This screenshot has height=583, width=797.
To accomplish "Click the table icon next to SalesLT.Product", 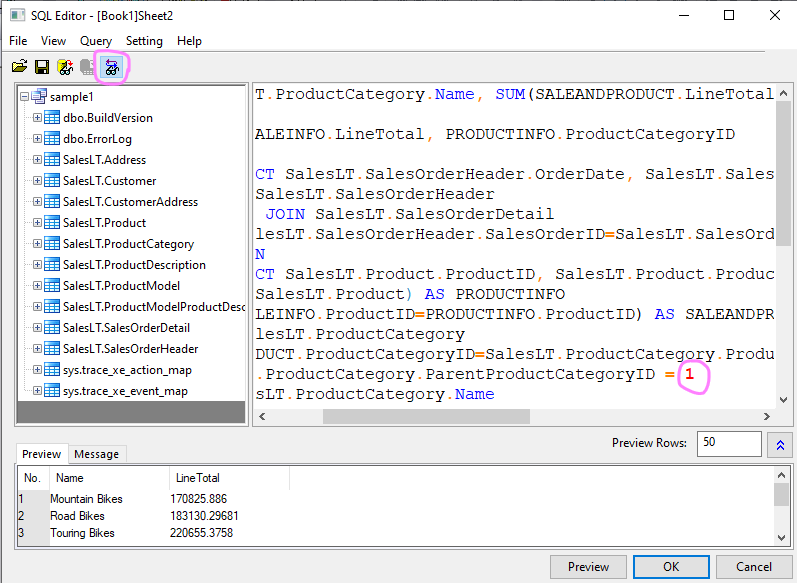I will (52, 223).
